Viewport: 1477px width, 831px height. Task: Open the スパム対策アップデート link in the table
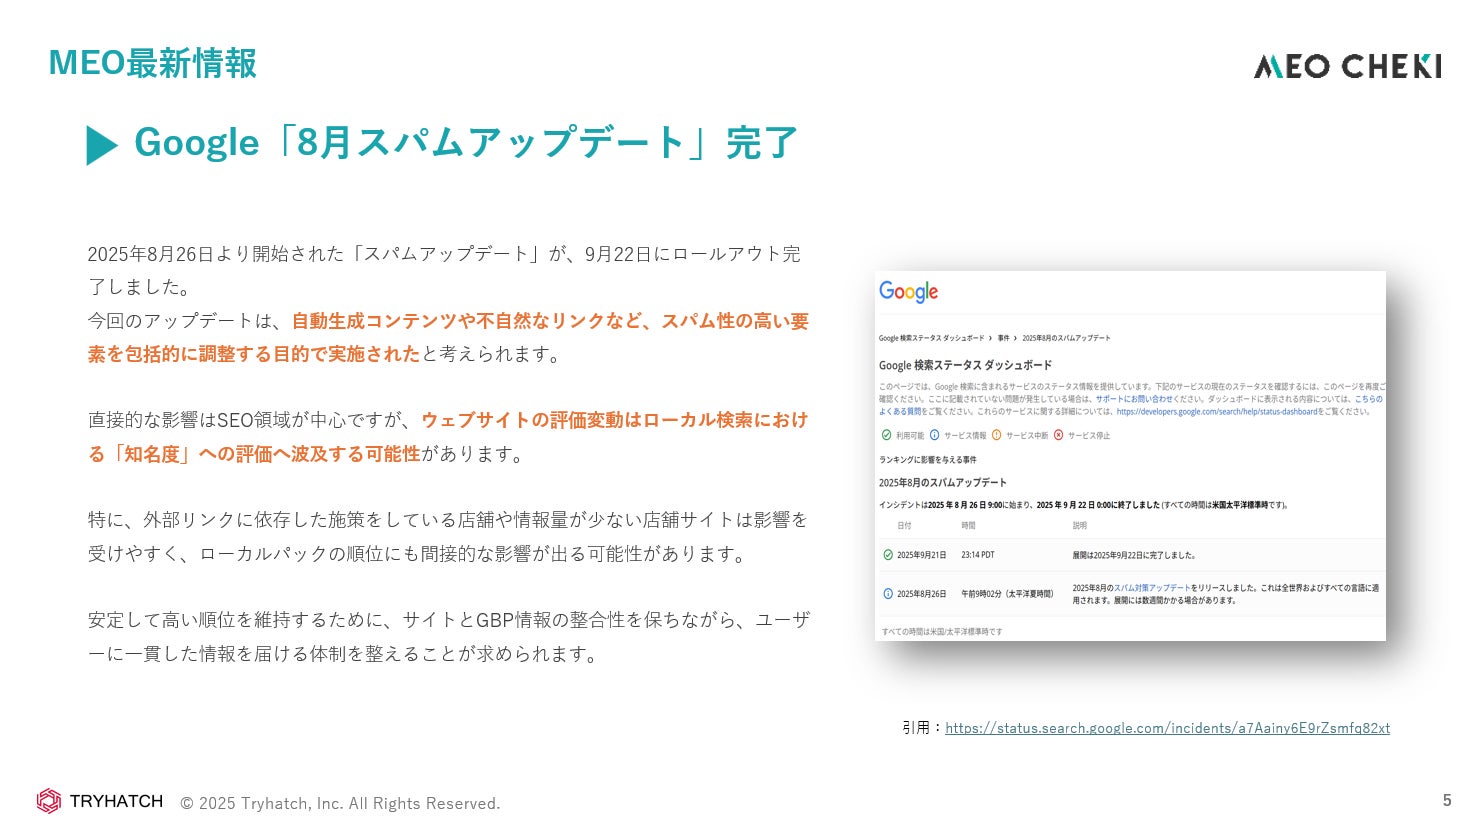pos(1152,588)
